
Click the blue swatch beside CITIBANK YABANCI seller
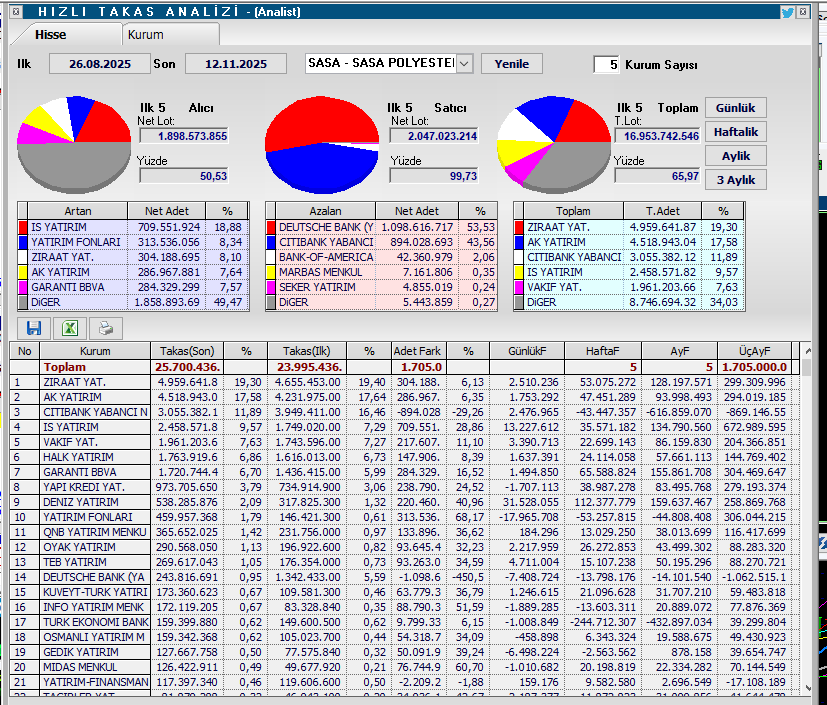click(x=271, y=242)
